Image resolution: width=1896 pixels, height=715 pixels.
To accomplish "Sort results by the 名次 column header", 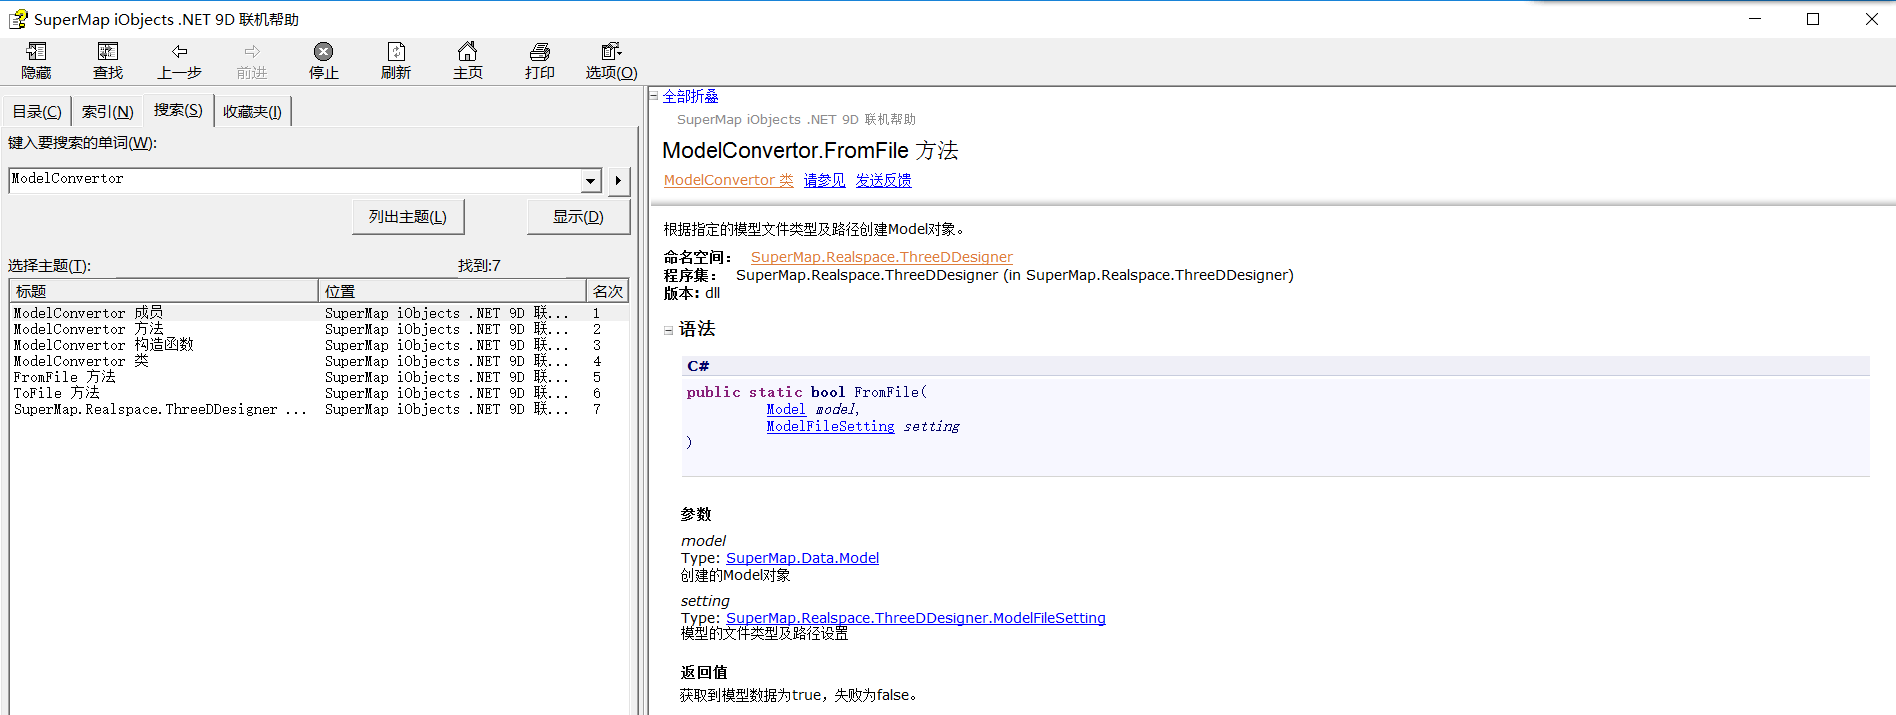I will (607, 291).
